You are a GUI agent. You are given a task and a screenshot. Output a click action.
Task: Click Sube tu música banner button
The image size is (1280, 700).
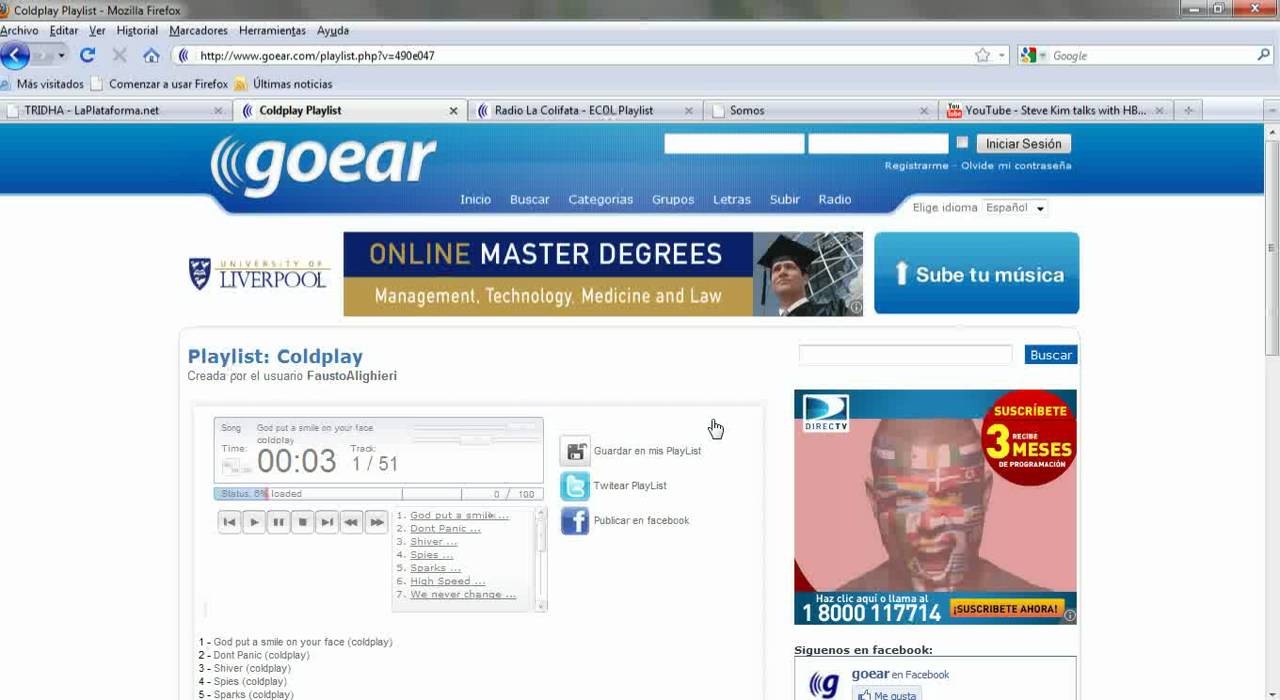click(x=977, y=274)
